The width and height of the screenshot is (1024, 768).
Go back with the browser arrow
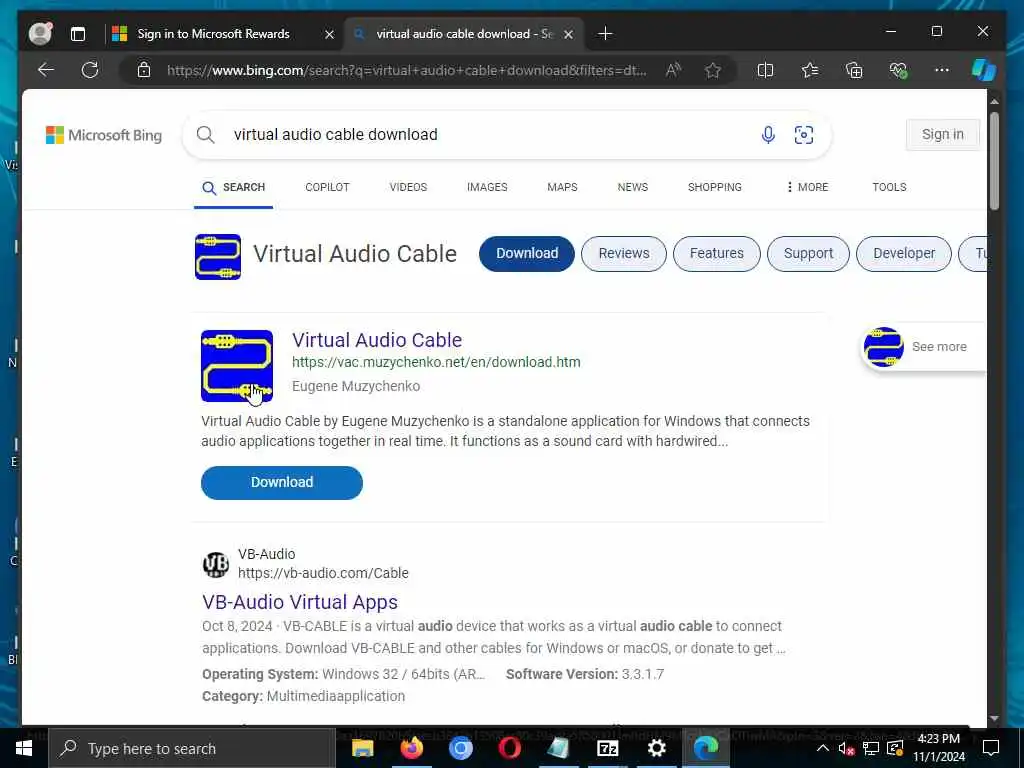[x=46, y=70]
